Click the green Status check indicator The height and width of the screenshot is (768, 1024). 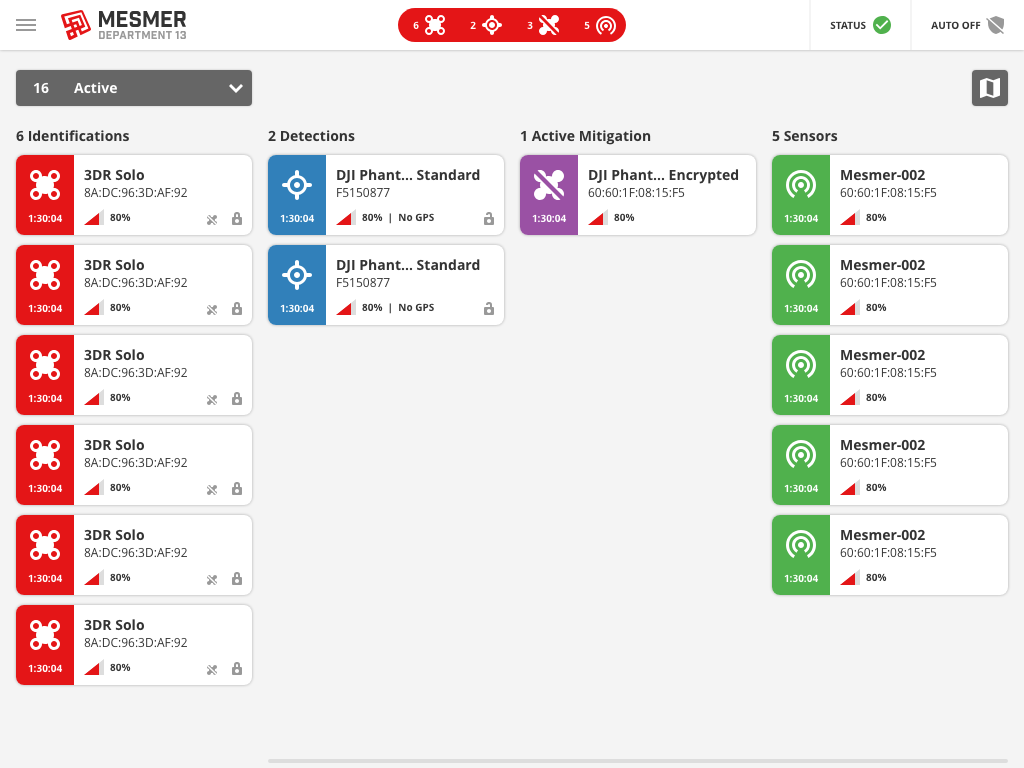[881, 25]
